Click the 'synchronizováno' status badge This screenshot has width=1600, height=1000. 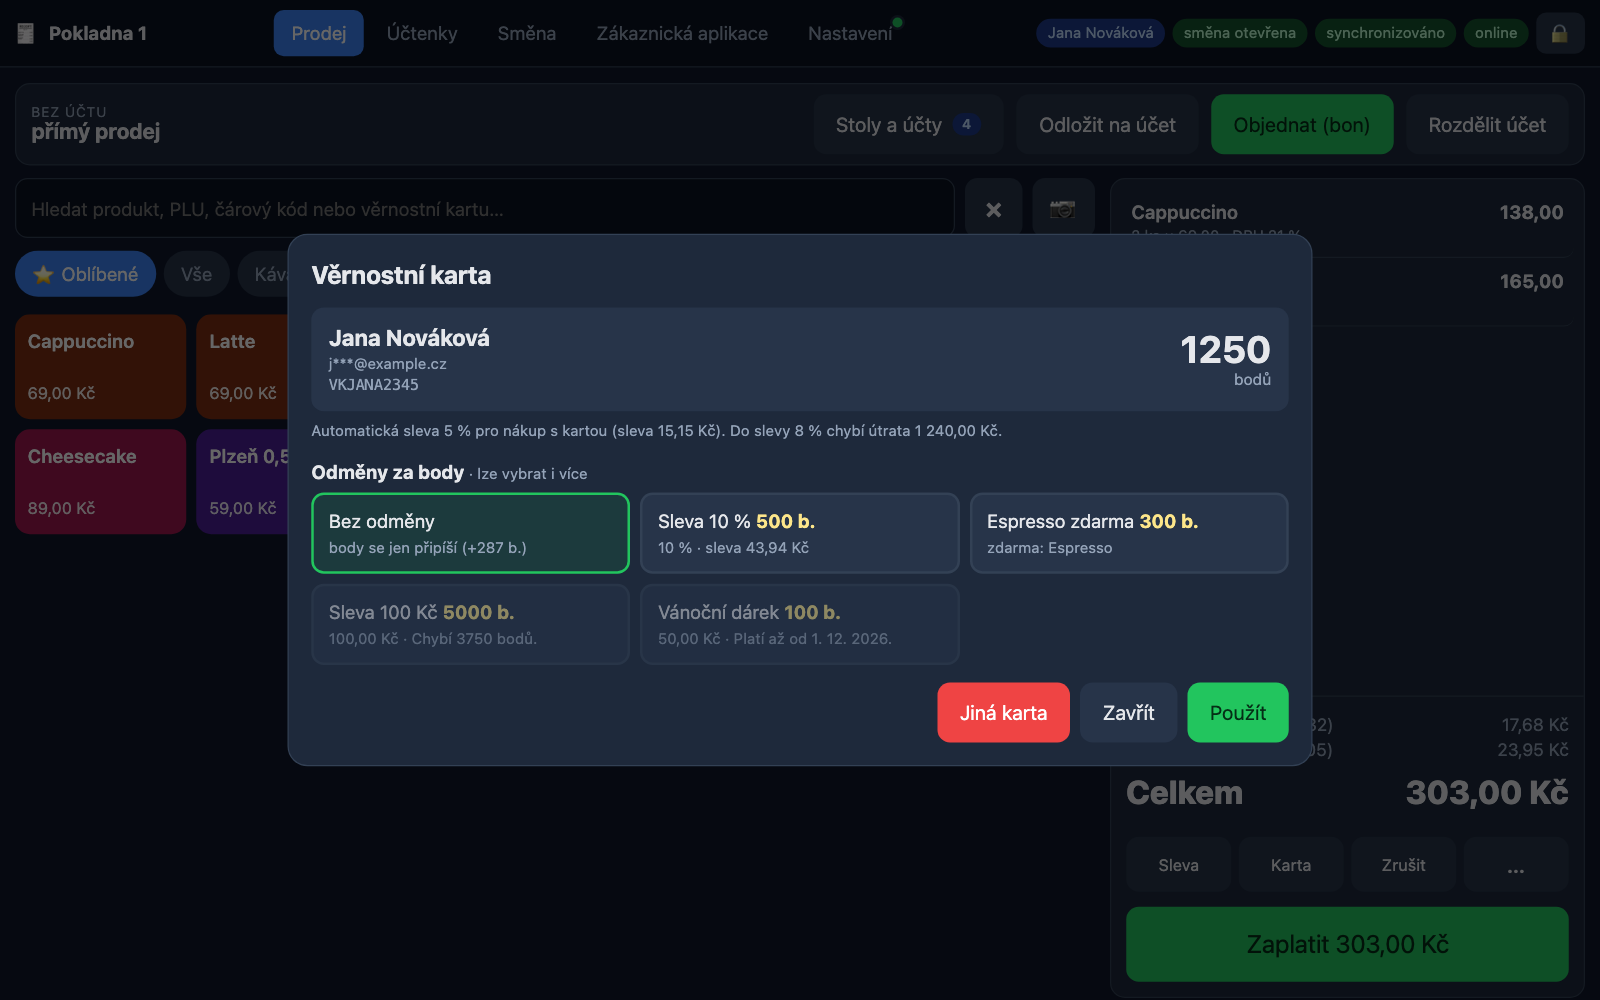1385,33
